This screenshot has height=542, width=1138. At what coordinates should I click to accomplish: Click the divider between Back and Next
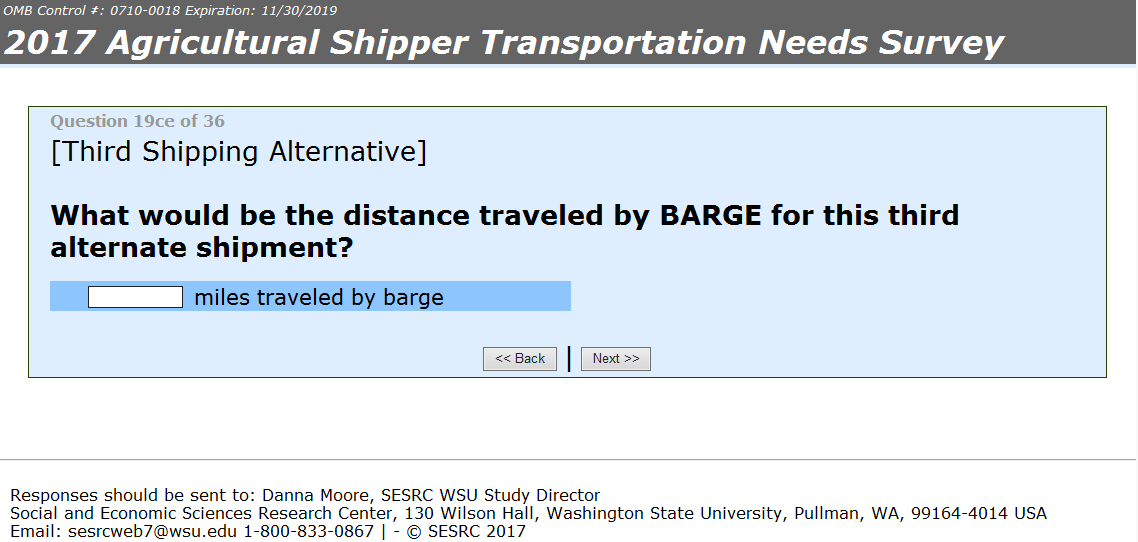click(x=569, y=358)
